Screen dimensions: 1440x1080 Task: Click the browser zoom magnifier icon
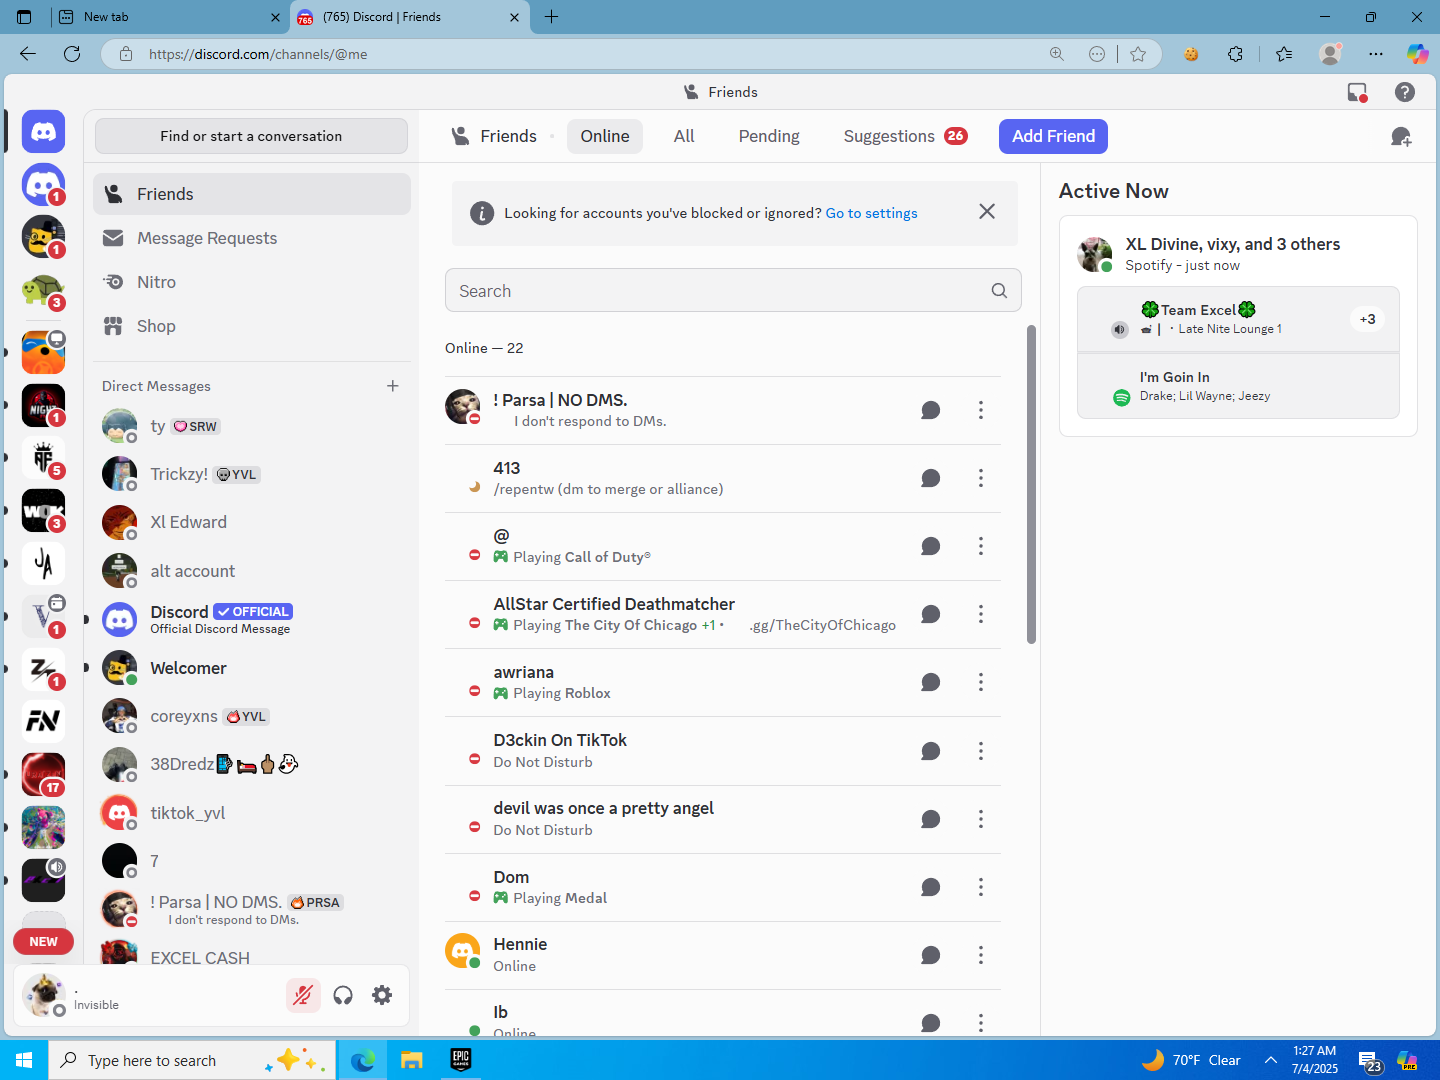[x=1057, y=54]
